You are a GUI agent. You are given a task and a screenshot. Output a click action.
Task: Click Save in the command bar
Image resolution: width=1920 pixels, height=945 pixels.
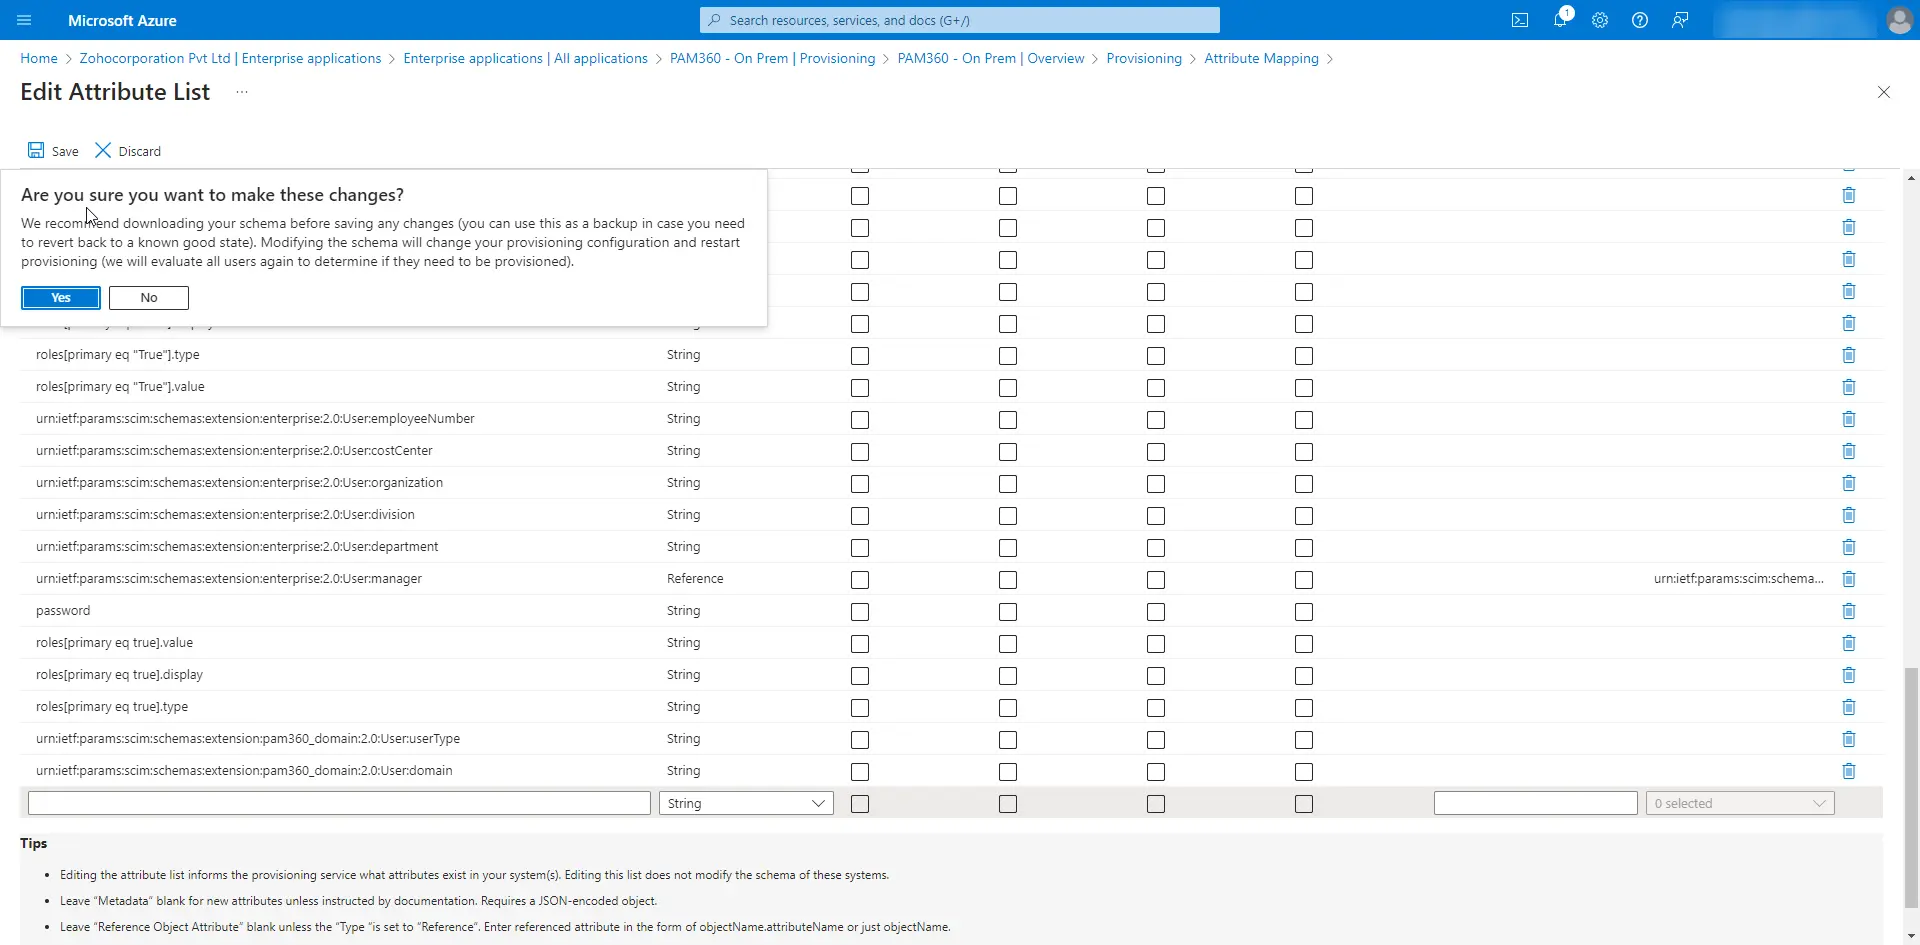coord(53,151)
